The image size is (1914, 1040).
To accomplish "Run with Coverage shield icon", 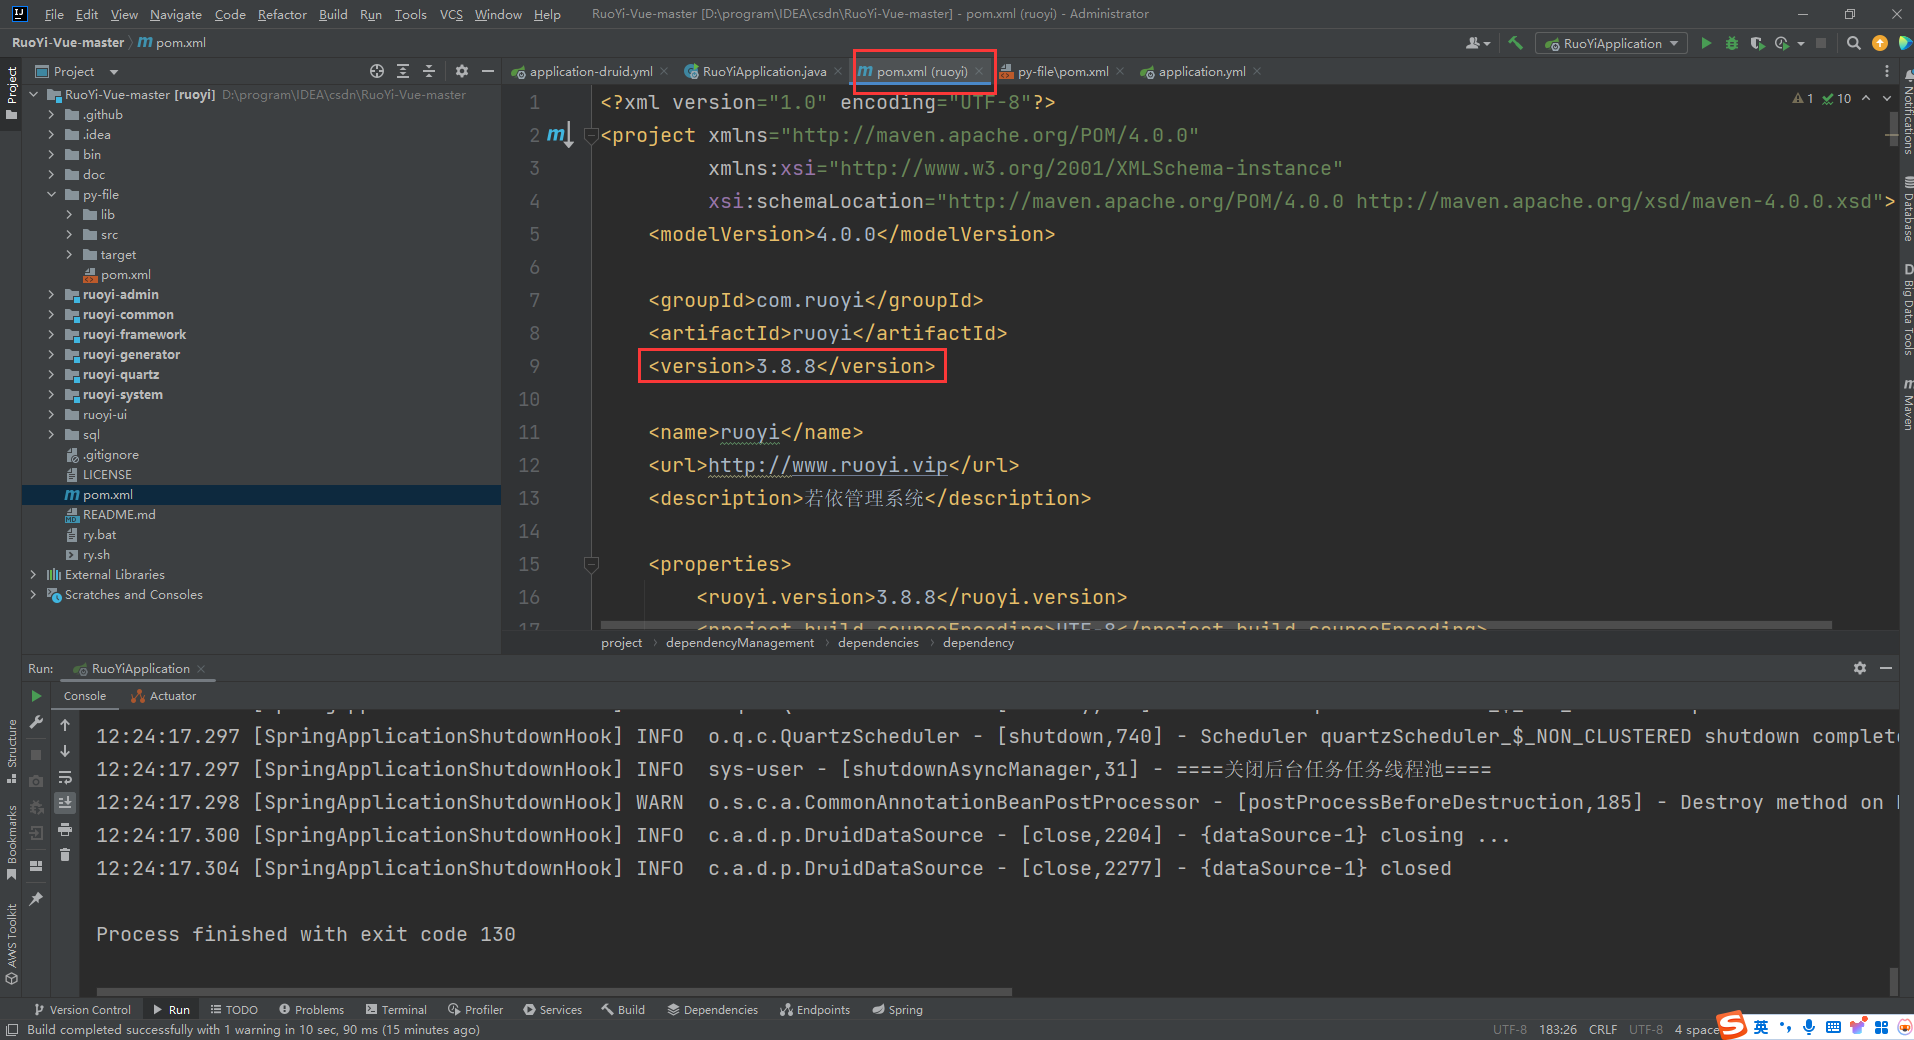I will pos(1757,43).
